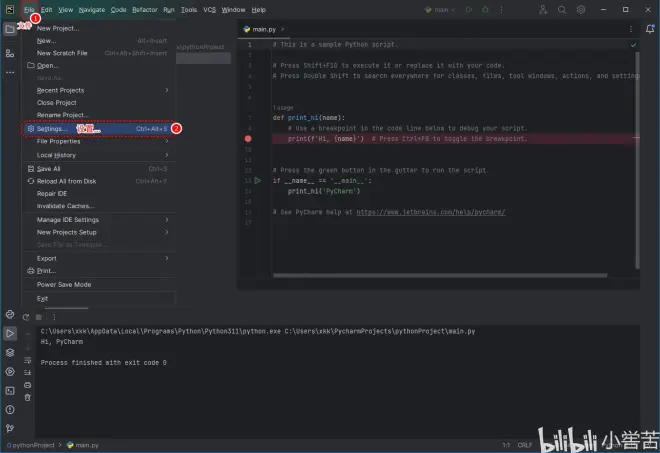
Task: Expand the Manage IDE Settings submenu
Action: tap(100, 220)
